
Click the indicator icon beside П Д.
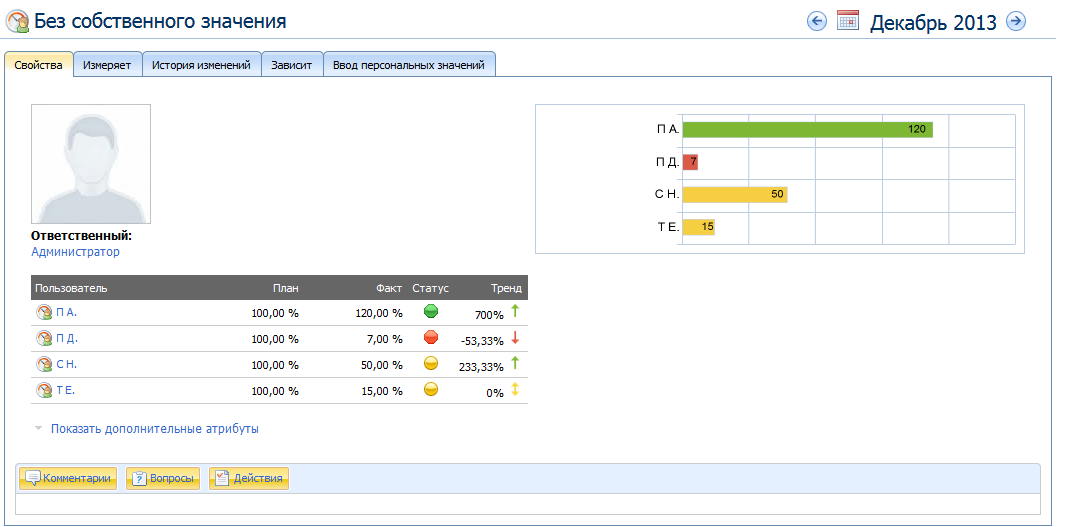pos(44,338)
